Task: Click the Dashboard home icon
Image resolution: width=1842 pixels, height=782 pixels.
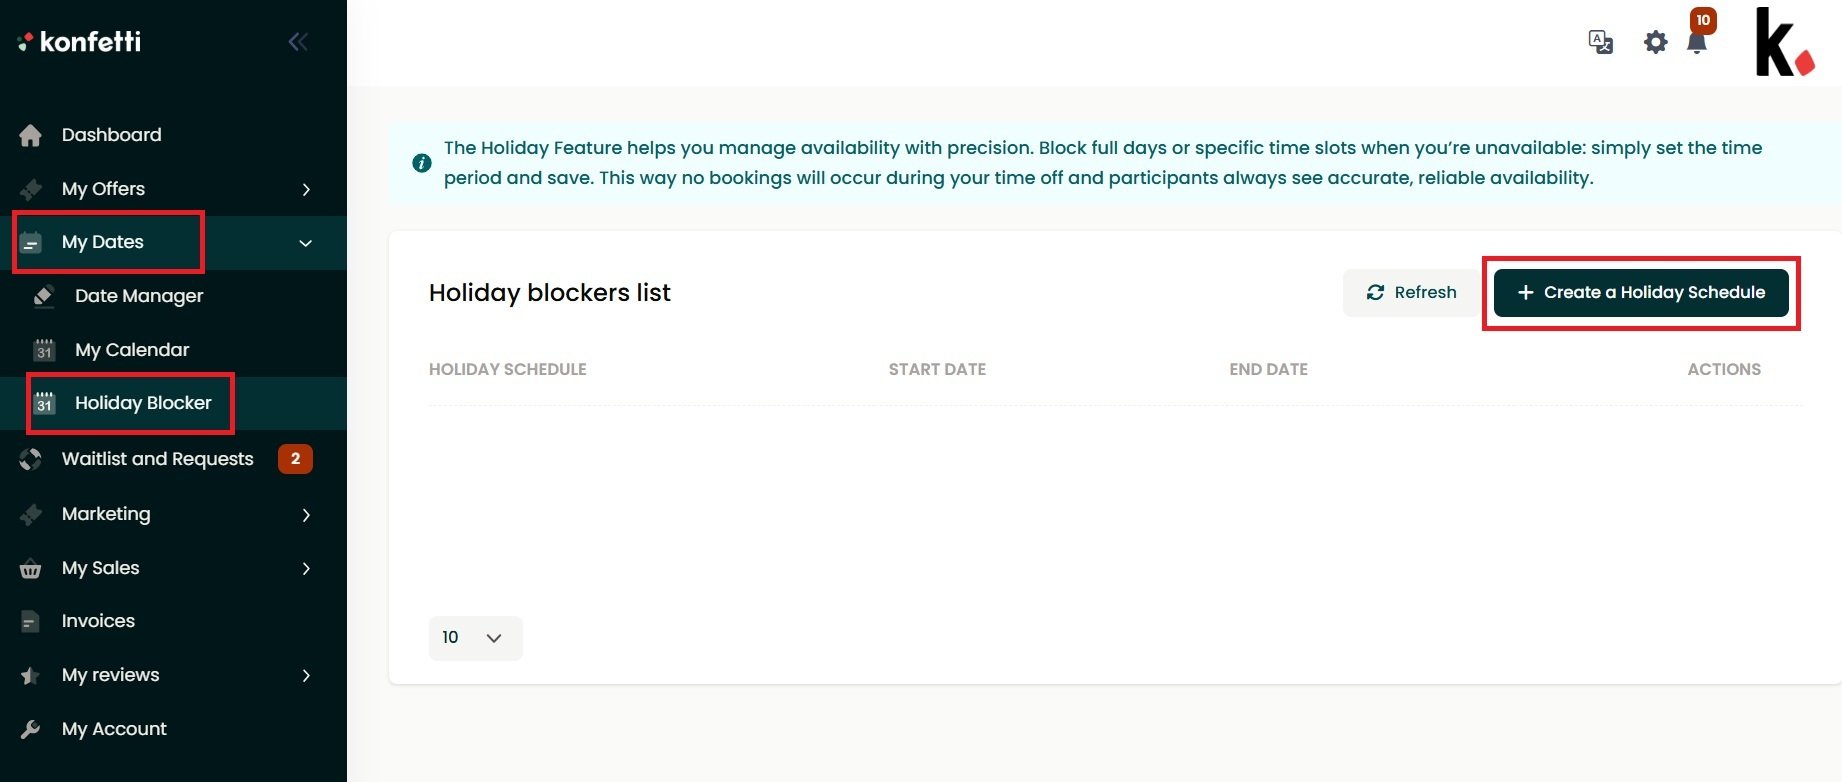Action: [31, 135]
